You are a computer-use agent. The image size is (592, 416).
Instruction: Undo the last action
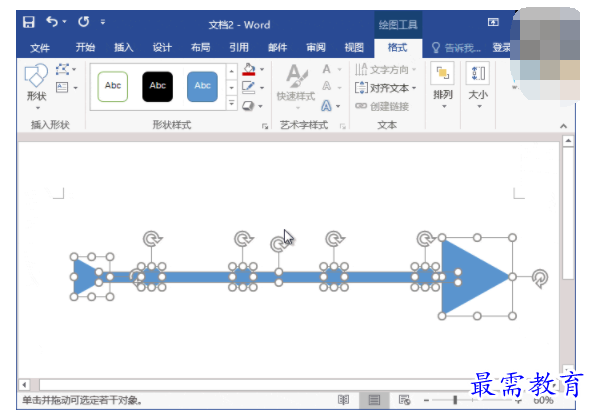coord(52,22)
